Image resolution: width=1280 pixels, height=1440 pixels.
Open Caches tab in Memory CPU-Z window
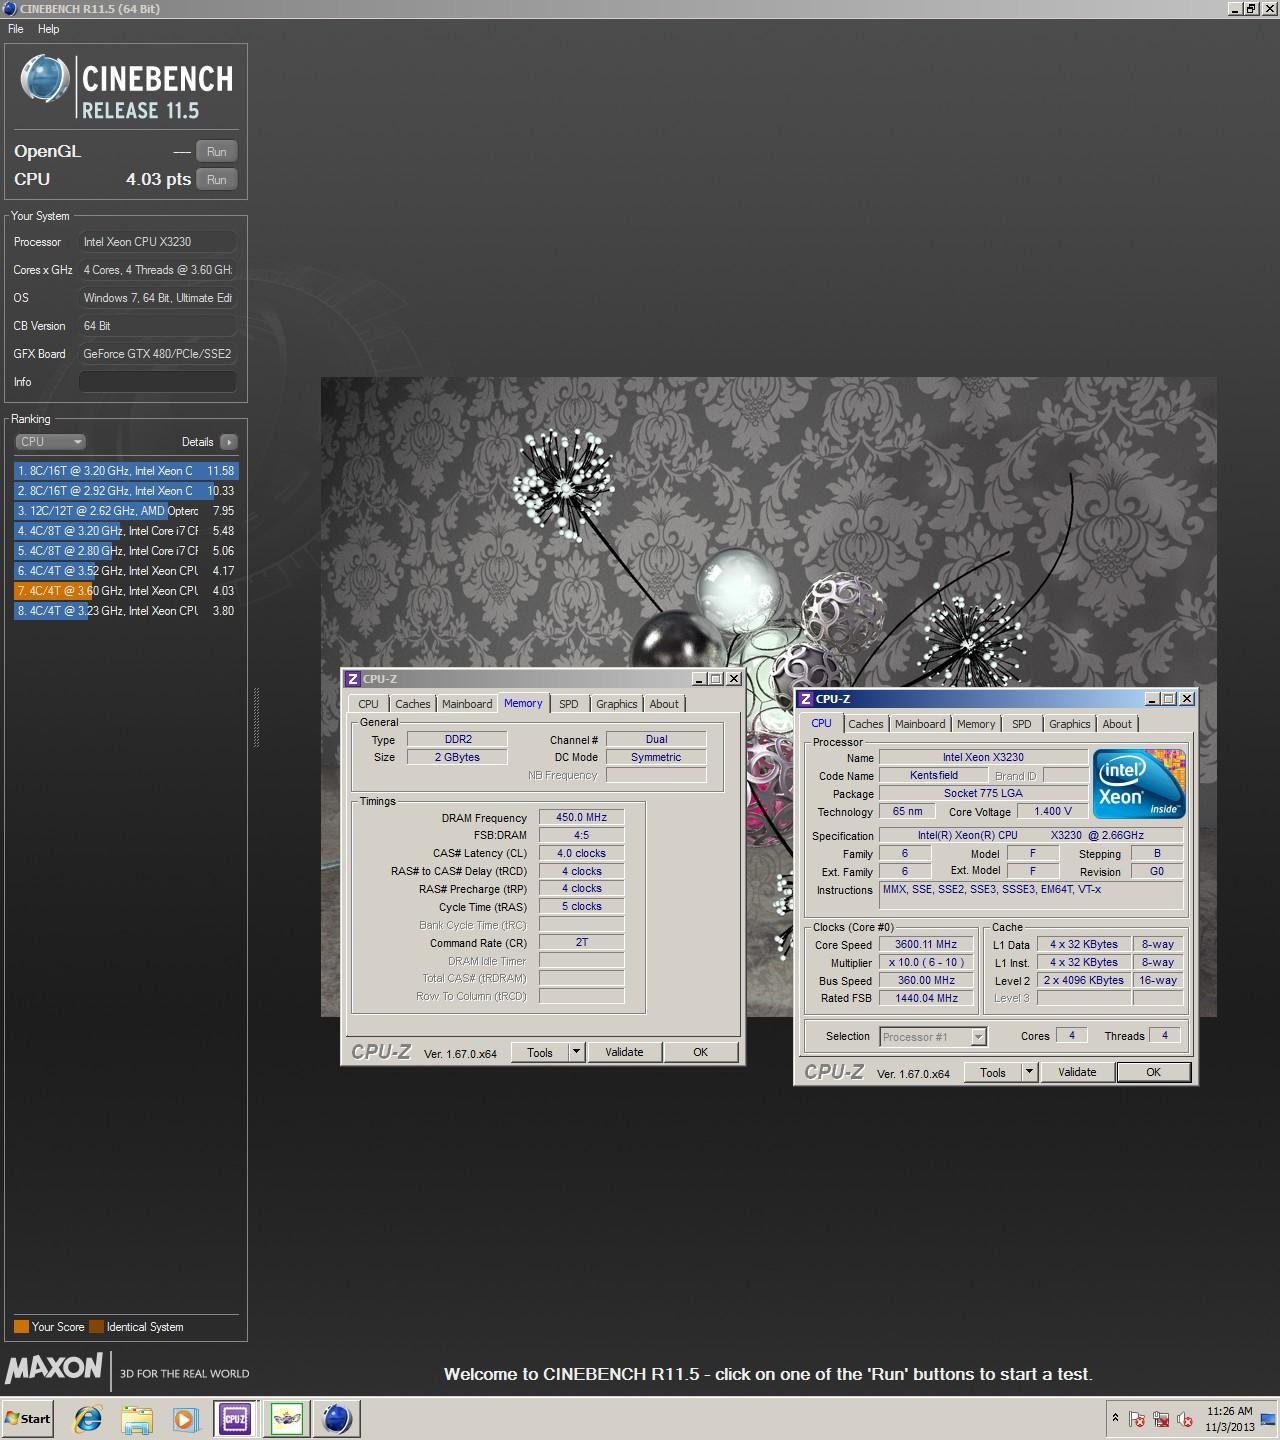click(x=412, y=704)
